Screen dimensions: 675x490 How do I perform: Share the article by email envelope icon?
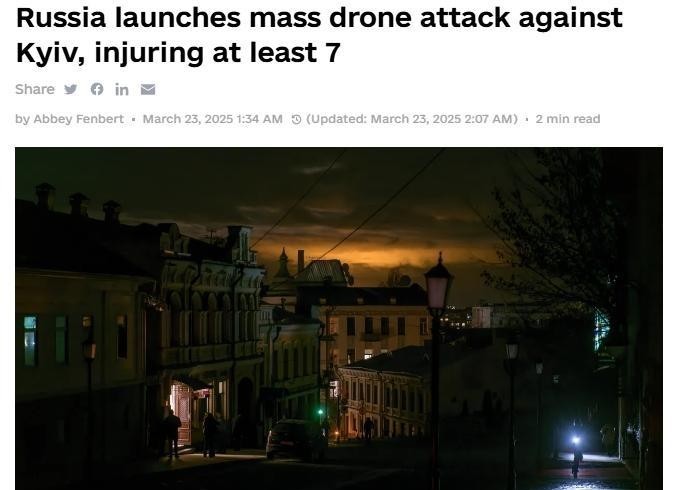[148, 89]
